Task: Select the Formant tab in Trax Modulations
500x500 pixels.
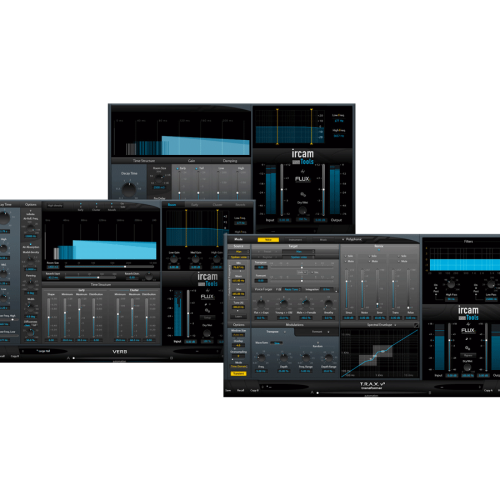Action: pyautogui.click(x=317, y=332)
